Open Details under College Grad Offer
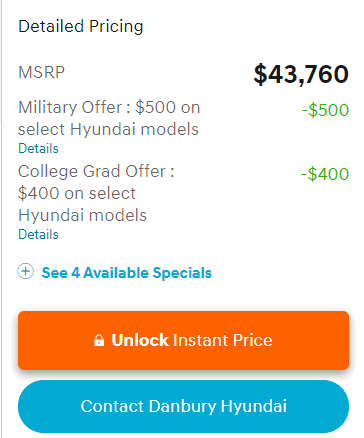 (x=38, y=234)
